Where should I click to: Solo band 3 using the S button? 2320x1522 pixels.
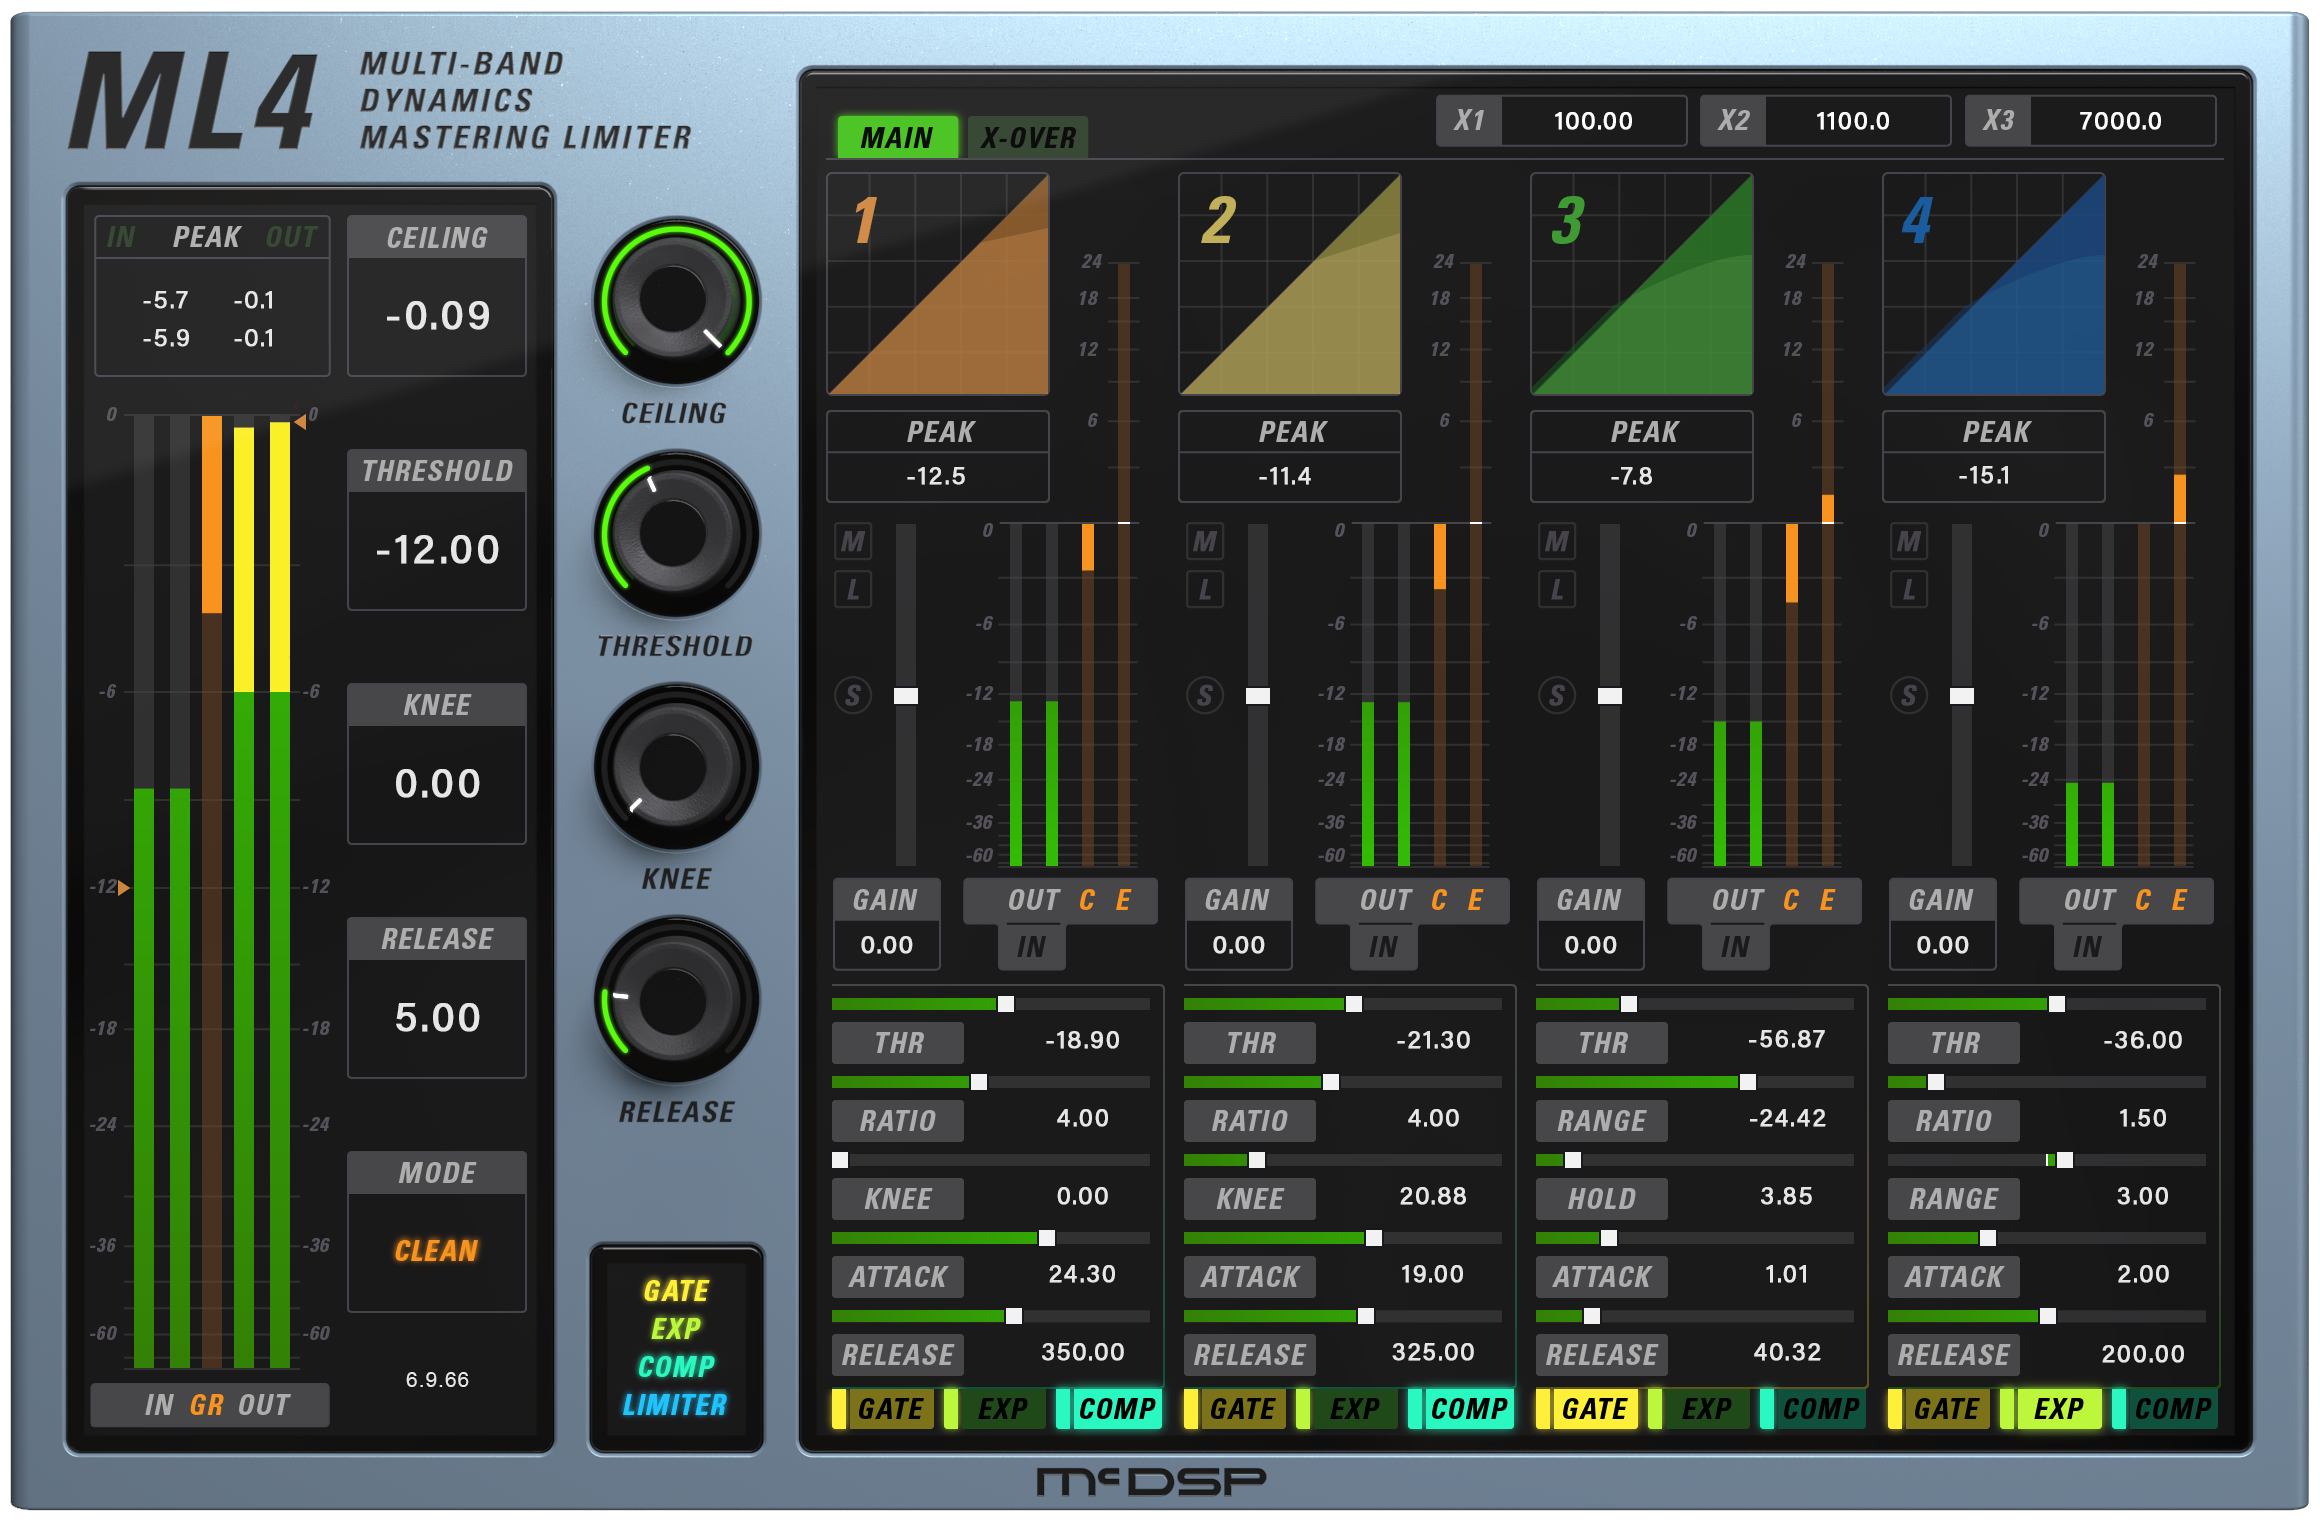1556,696
